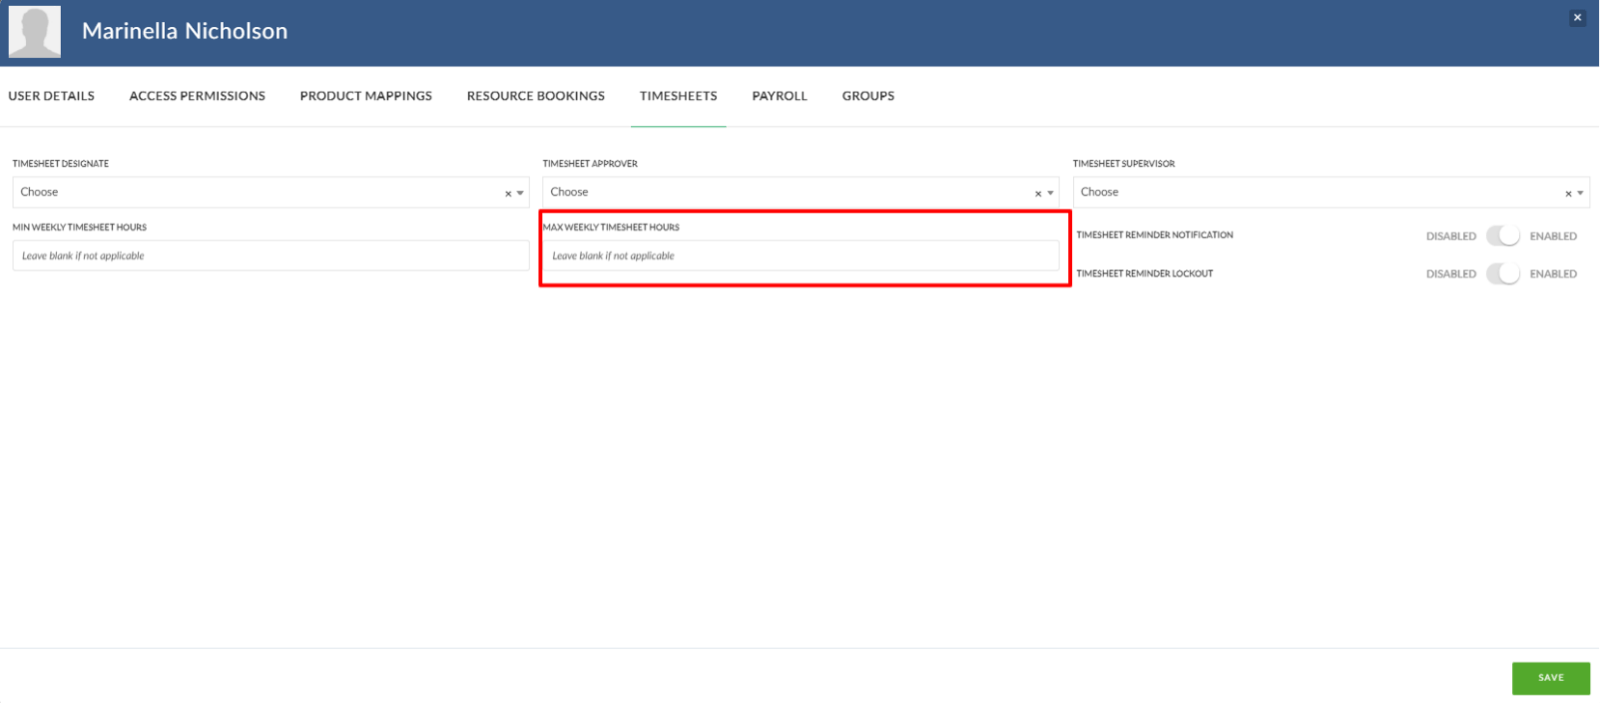Expand the Timesheet Approver arrow
The image size is (1604, 705).
point(1050,193)
